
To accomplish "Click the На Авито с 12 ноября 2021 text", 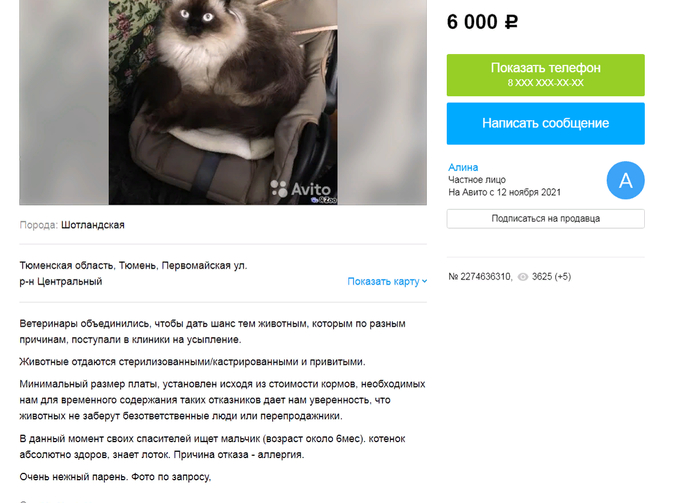I will (504, 192).
